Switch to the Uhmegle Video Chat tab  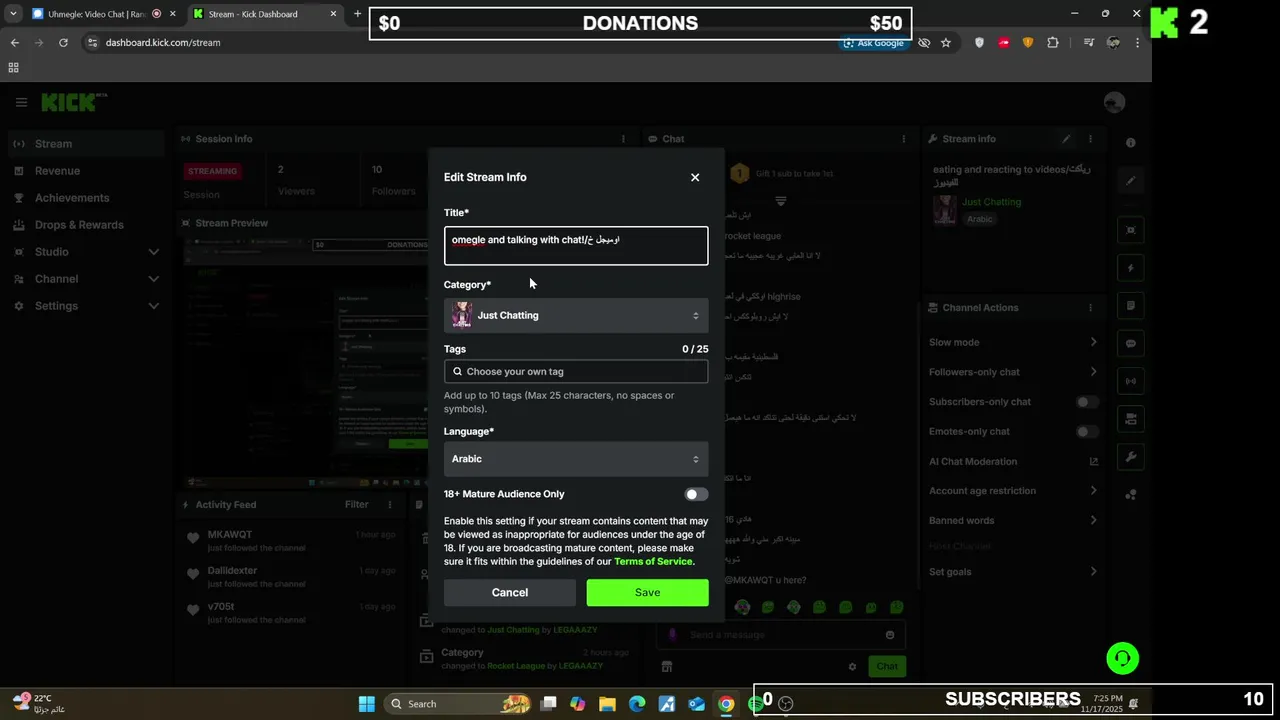103,14
